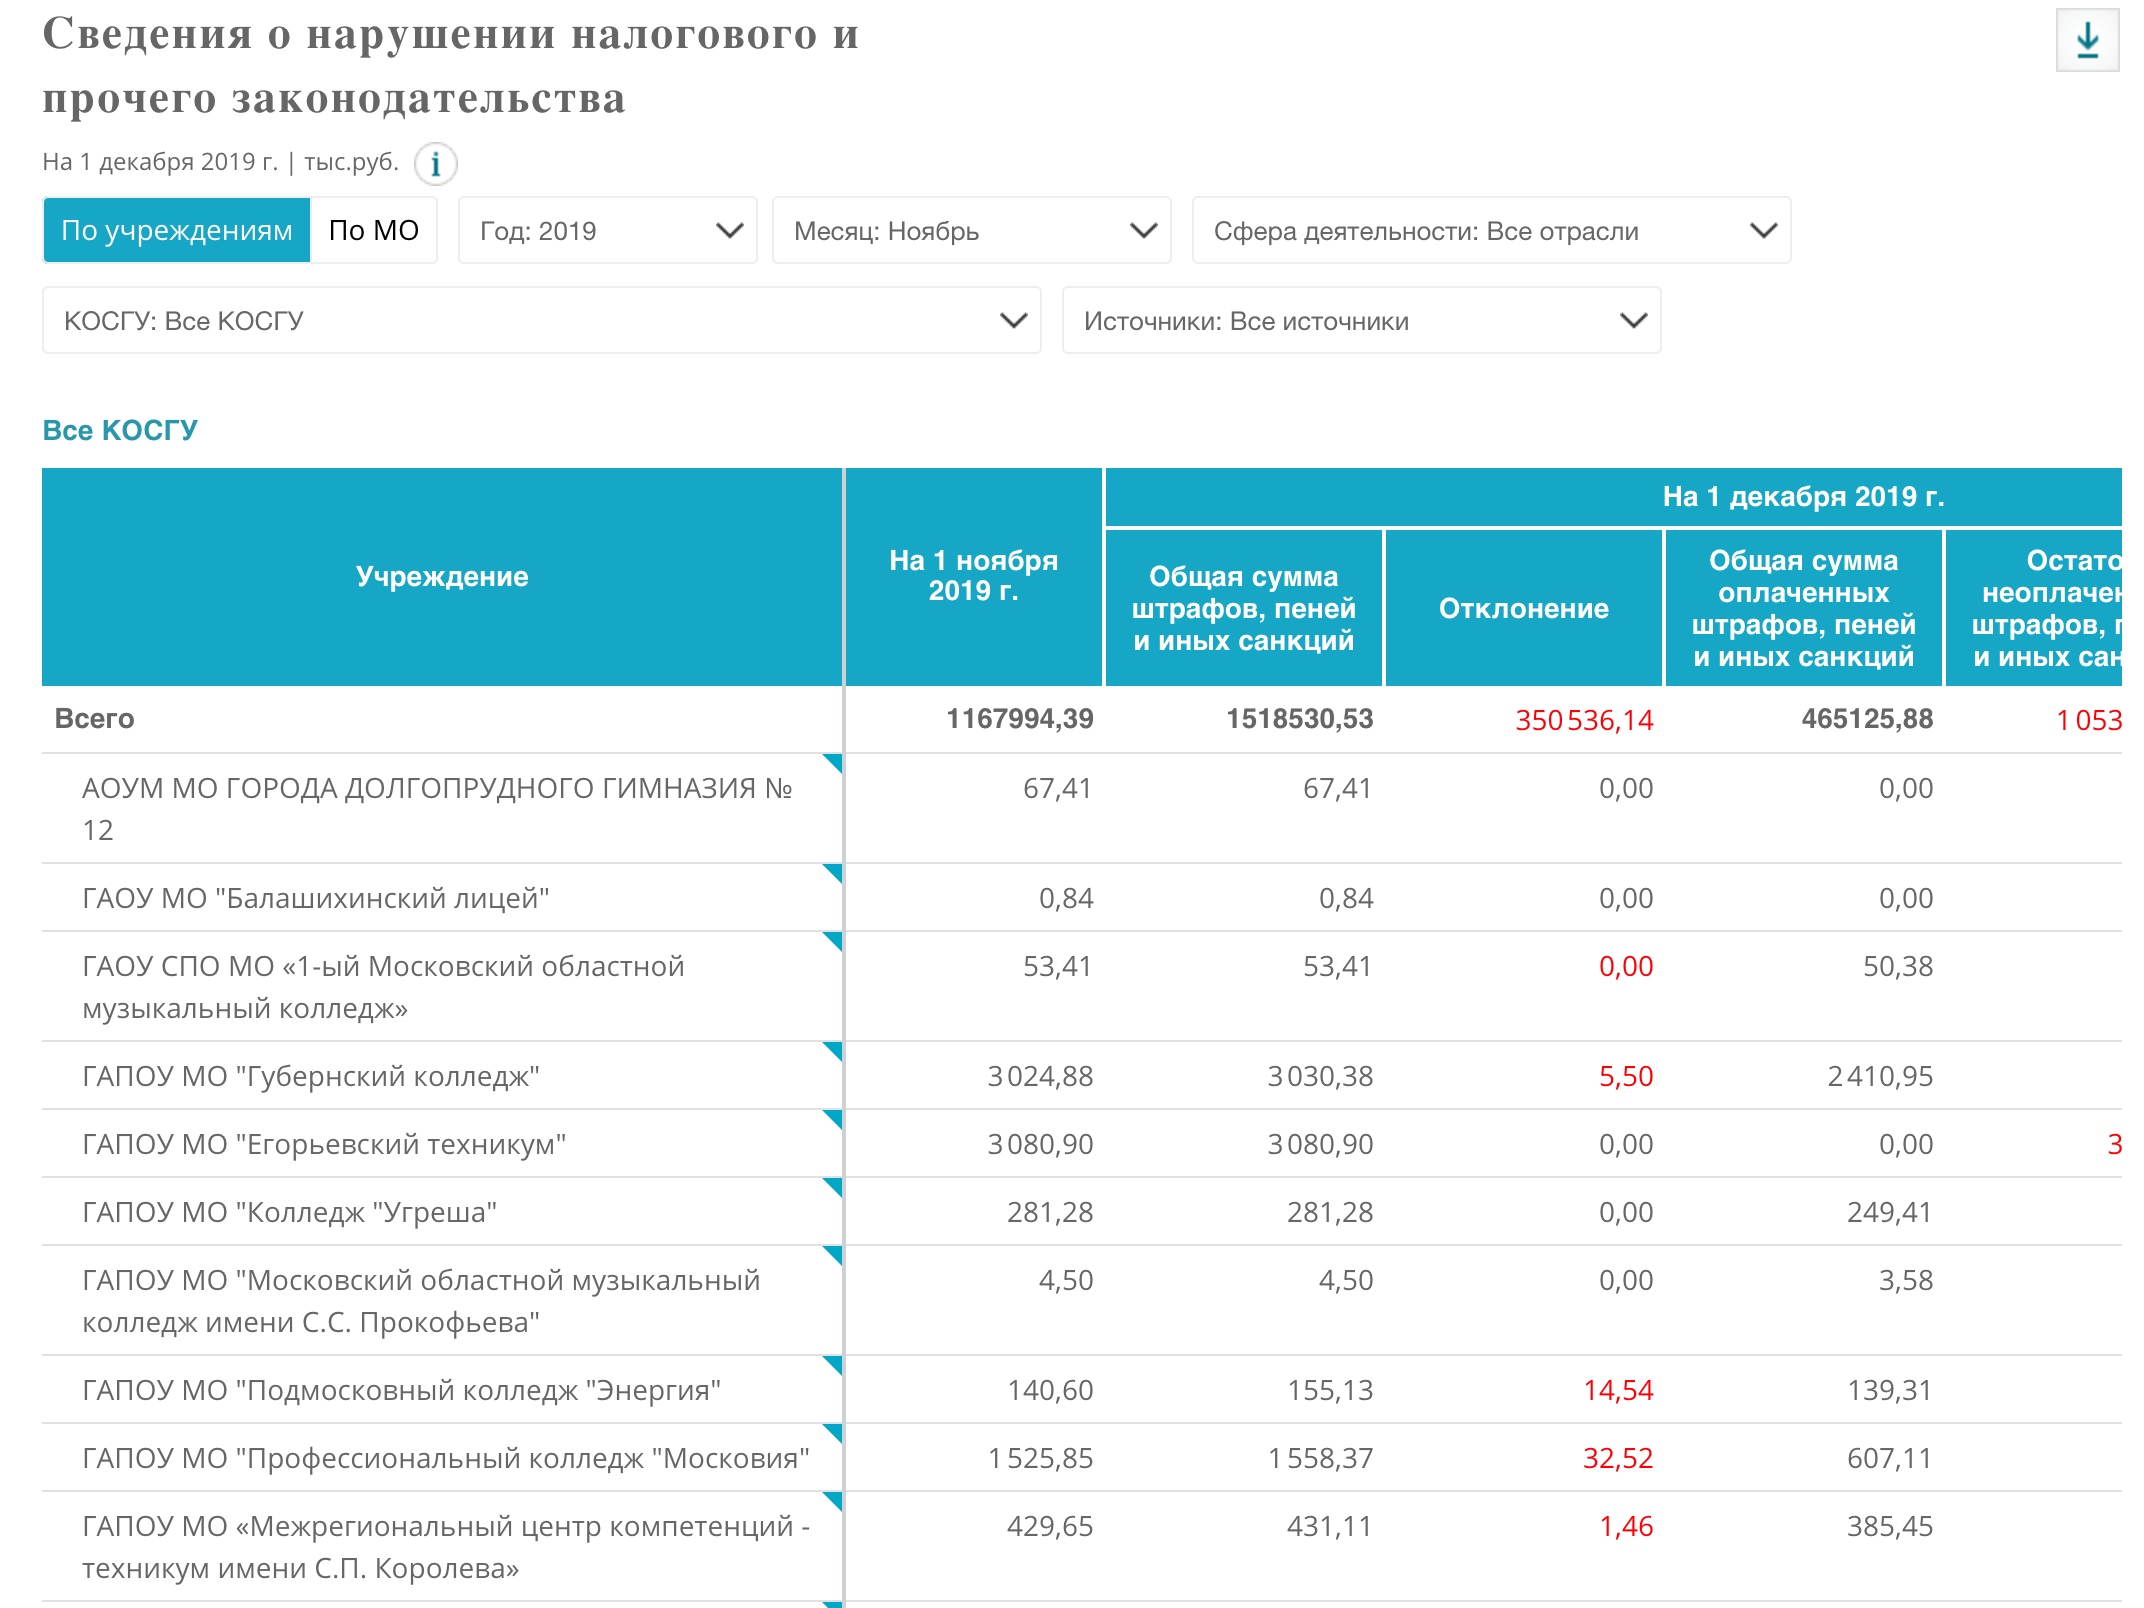Open Источники: Все источники dropdown
This screenshot has height=1608, width=2144.
(1362, 320)
